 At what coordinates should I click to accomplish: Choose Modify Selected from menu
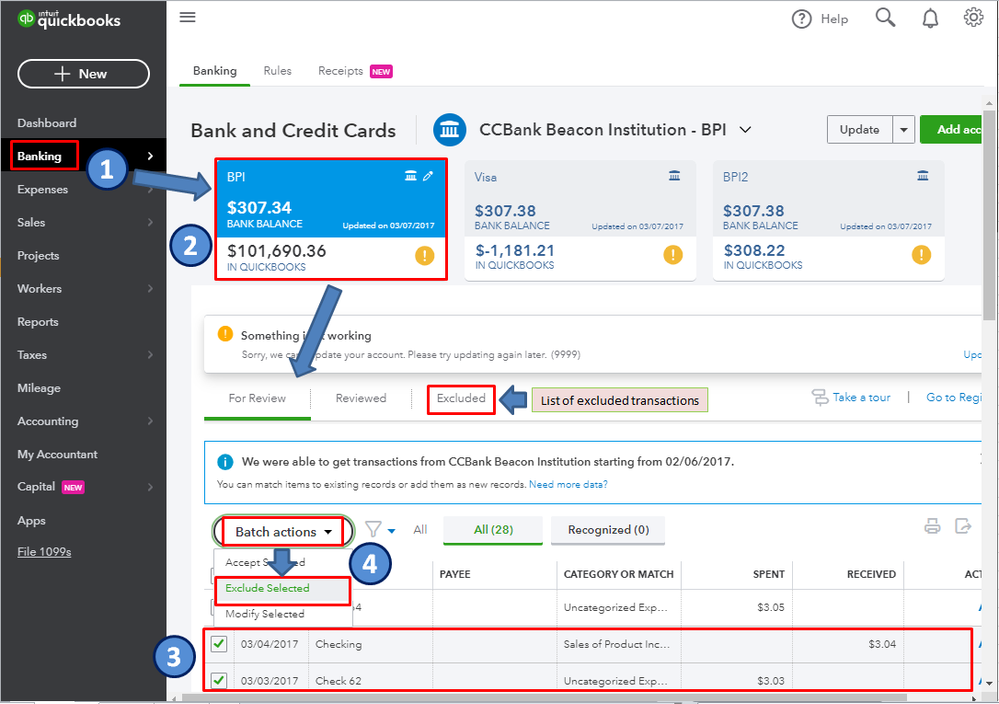coord(264,614)
